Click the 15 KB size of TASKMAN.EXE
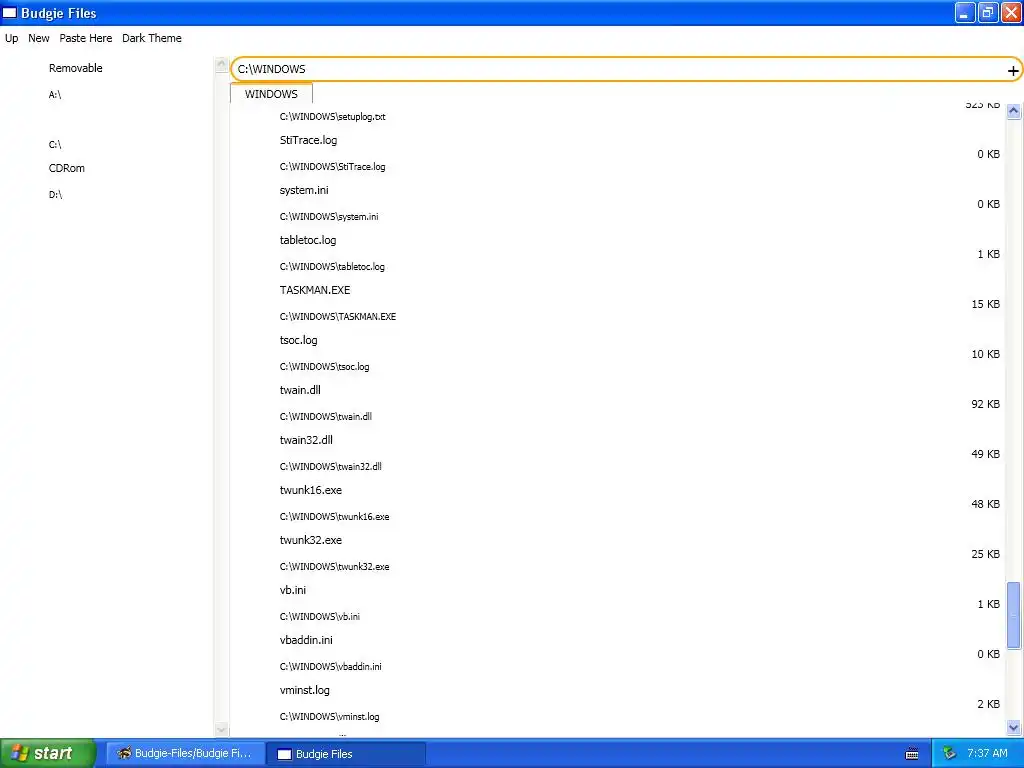The image size is (1024, 768). coord(985,304)
